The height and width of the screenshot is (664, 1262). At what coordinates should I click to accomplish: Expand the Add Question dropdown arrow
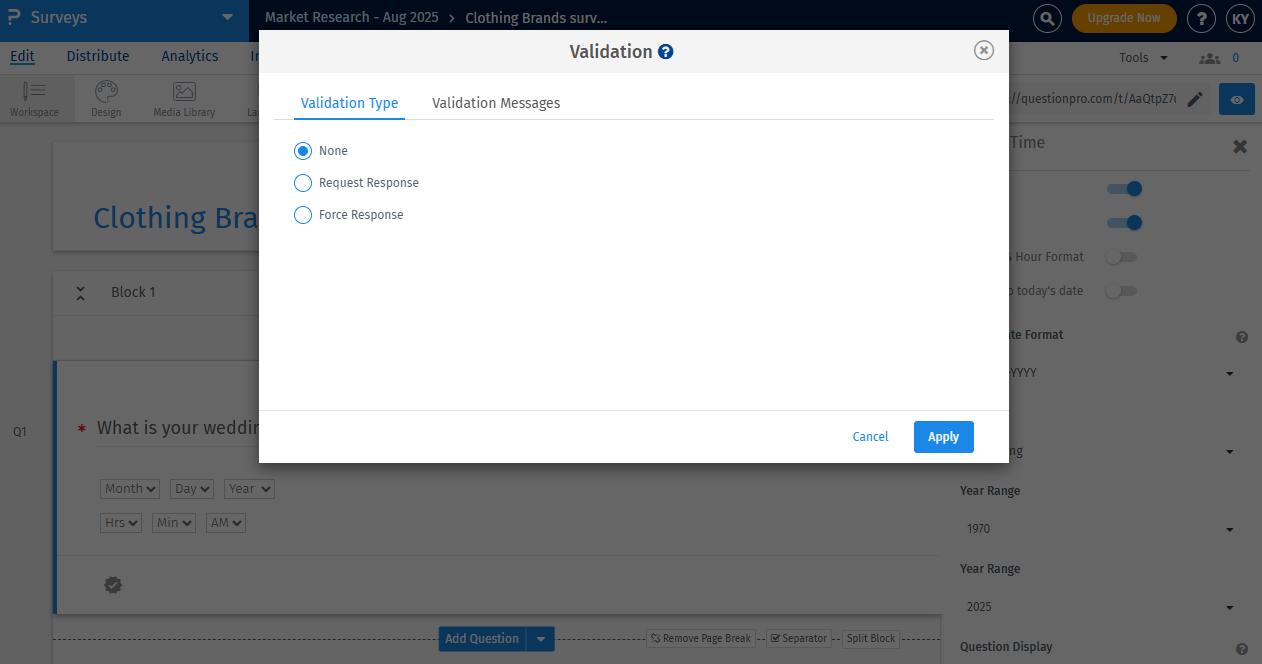(x=541, y=638)
